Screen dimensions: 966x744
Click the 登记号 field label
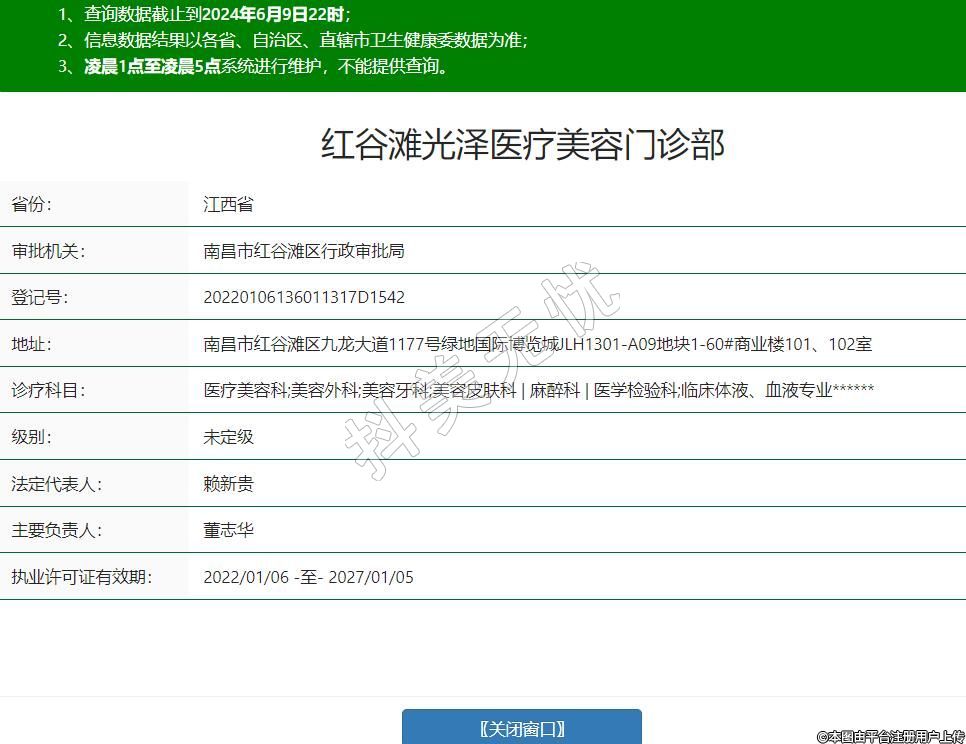(39, 298)
